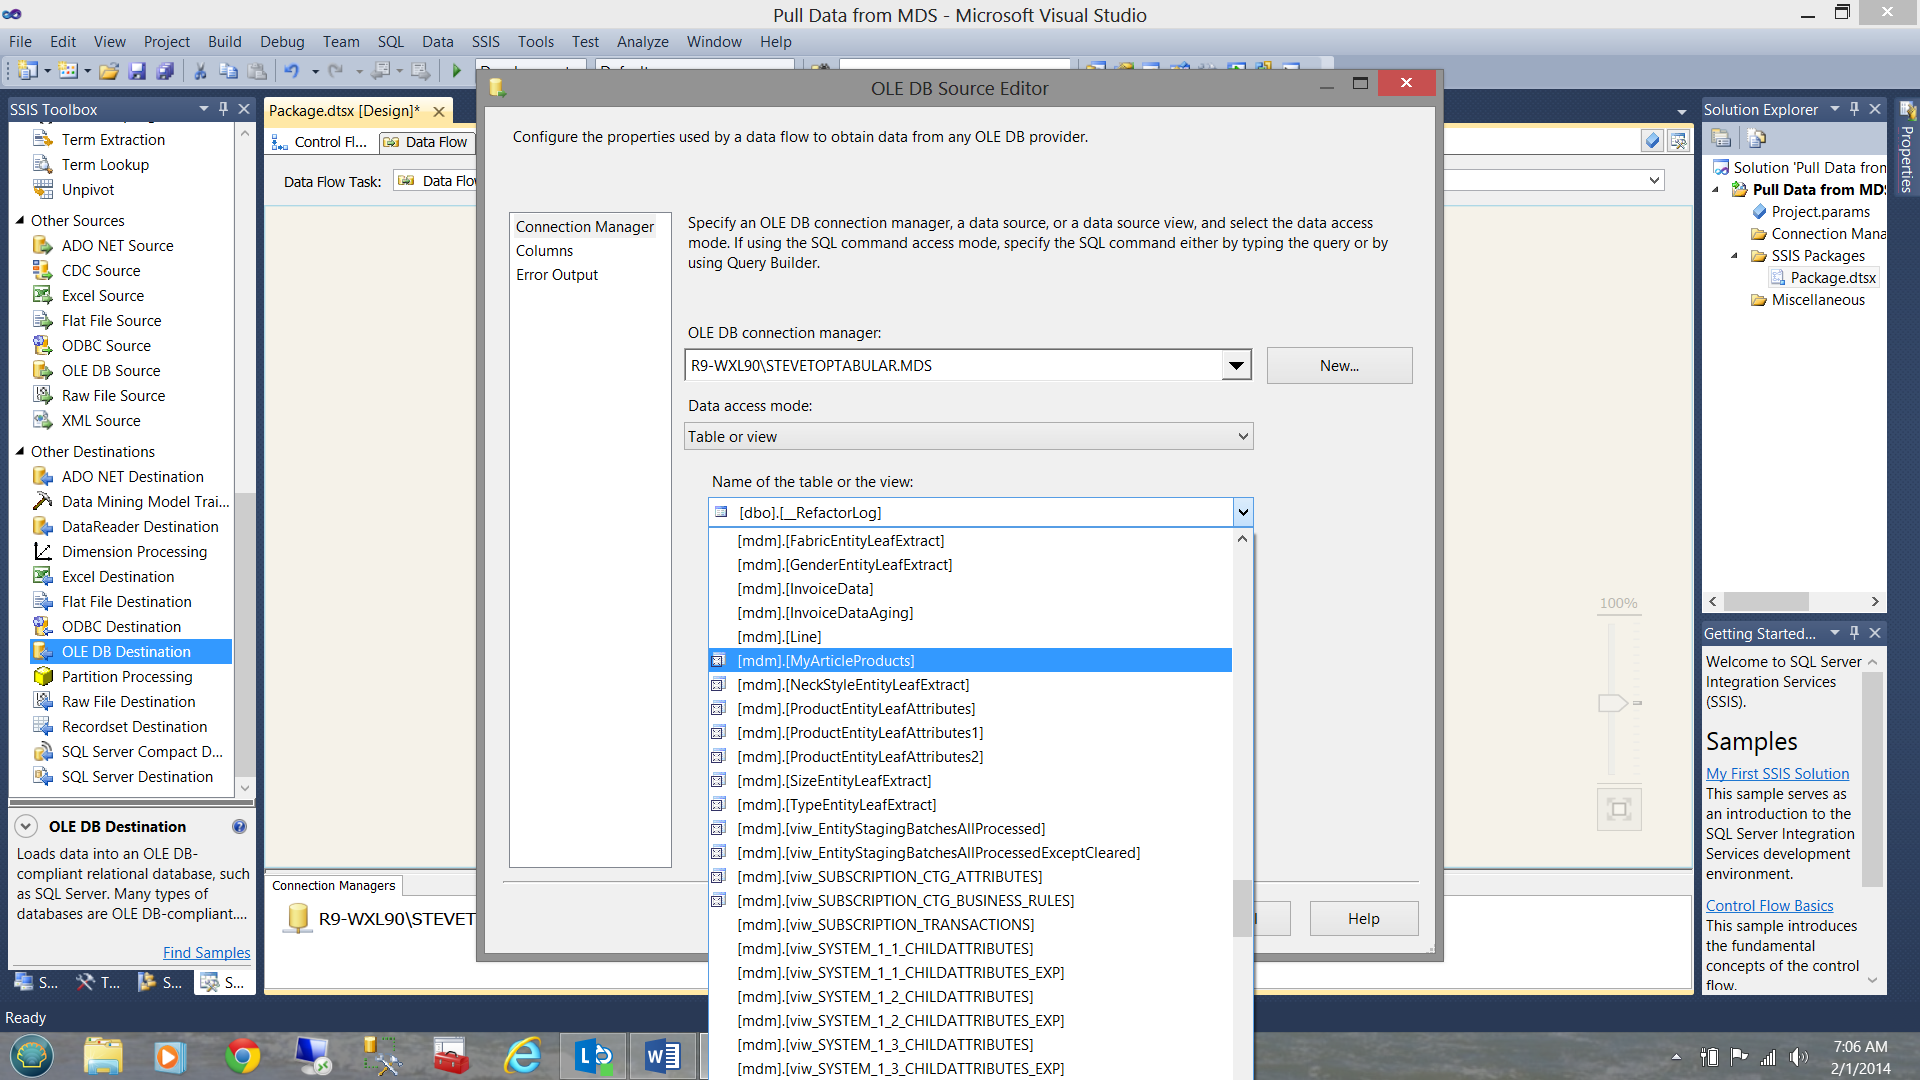Select the Columns tab in editor
The width and height of the screenshot is (1920, 1080).
(x=545, y=249)
